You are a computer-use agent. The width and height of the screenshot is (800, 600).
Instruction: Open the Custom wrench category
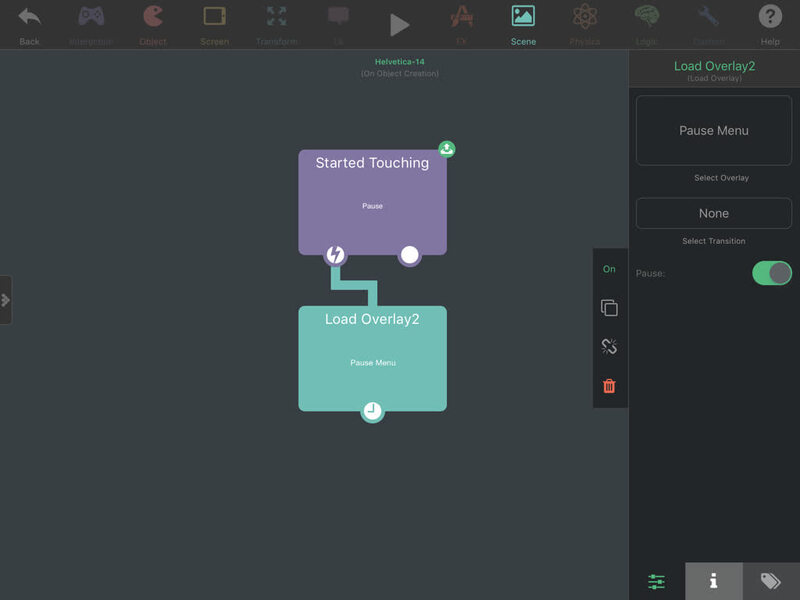[709, 24]
